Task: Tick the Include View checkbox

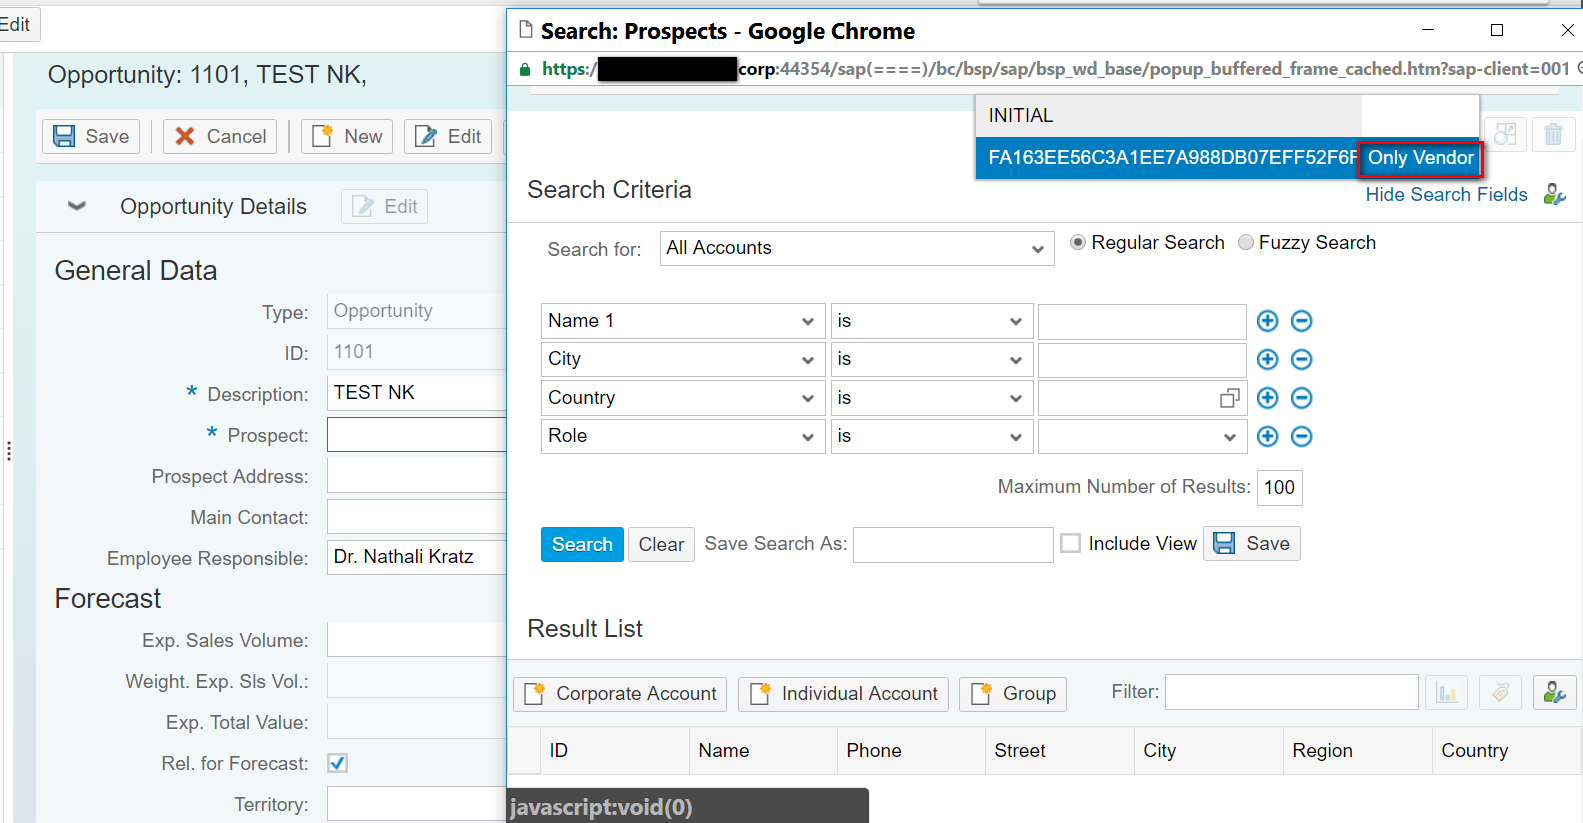Action: tap(1070, 543)
